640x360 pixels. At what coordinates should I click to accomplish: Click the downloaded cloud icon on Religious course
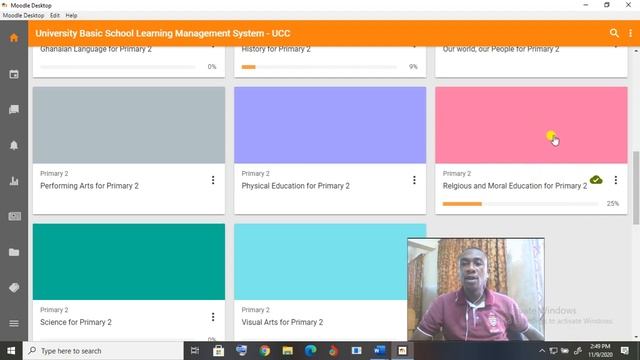[x=596, y=180]
